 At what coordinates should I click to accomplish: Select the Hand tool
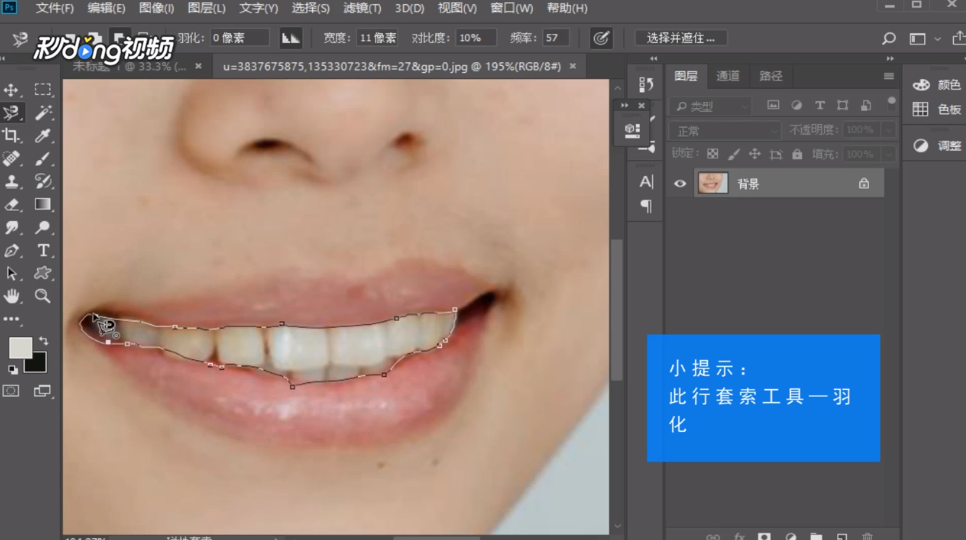click(11, 296)
